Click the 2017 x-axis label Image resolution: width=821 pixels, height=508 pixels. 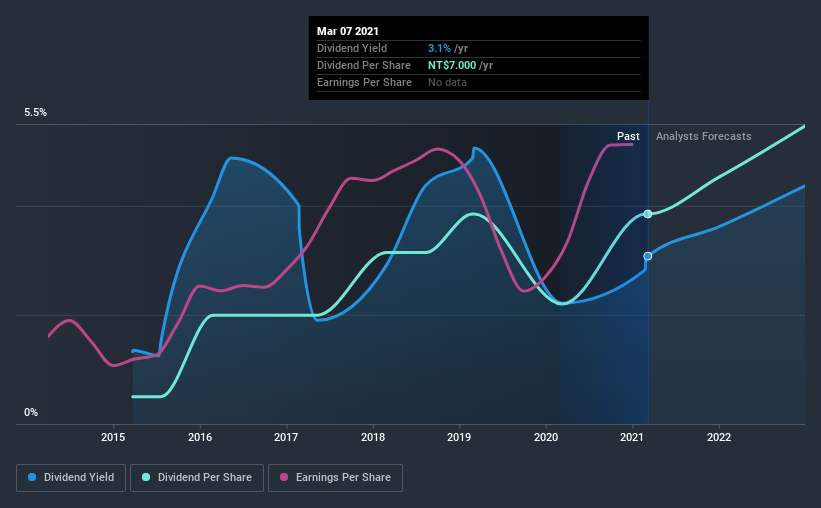coord(286,437)
